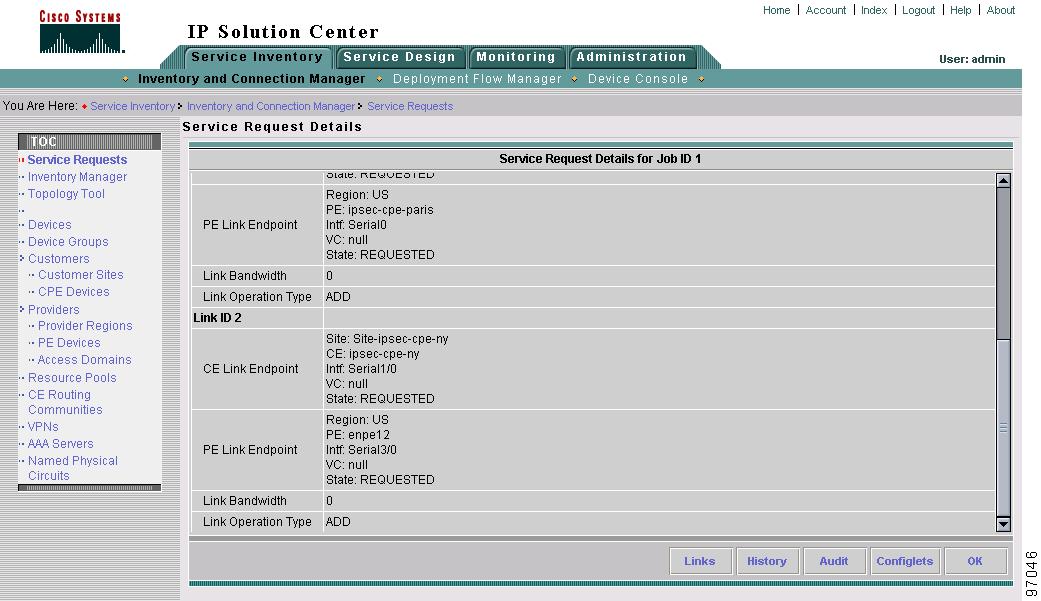1041x601 pixels.
Task: Click the details table scrollbar thumb
Action: 1003,429
